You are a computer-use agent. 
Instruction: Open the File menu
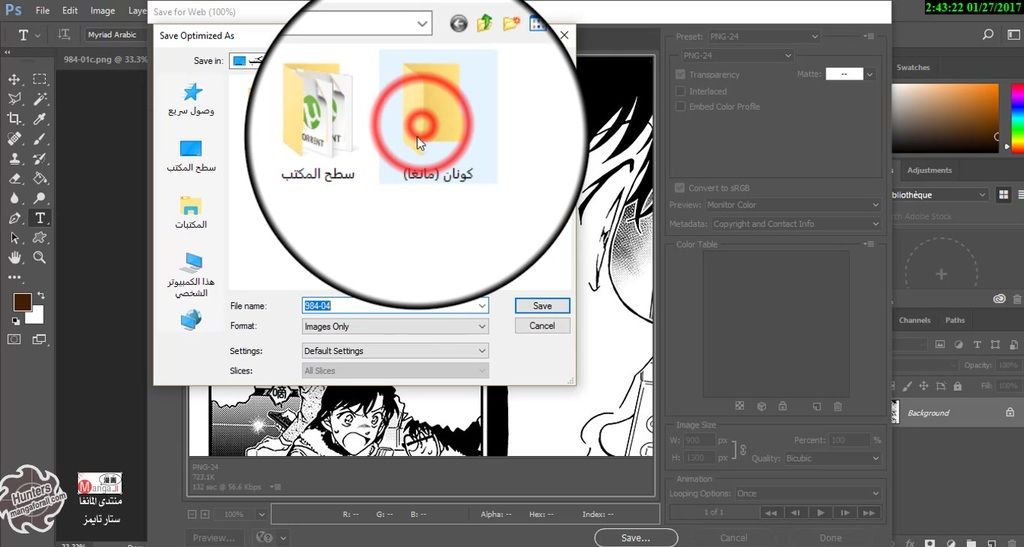(x=42, y=10)
